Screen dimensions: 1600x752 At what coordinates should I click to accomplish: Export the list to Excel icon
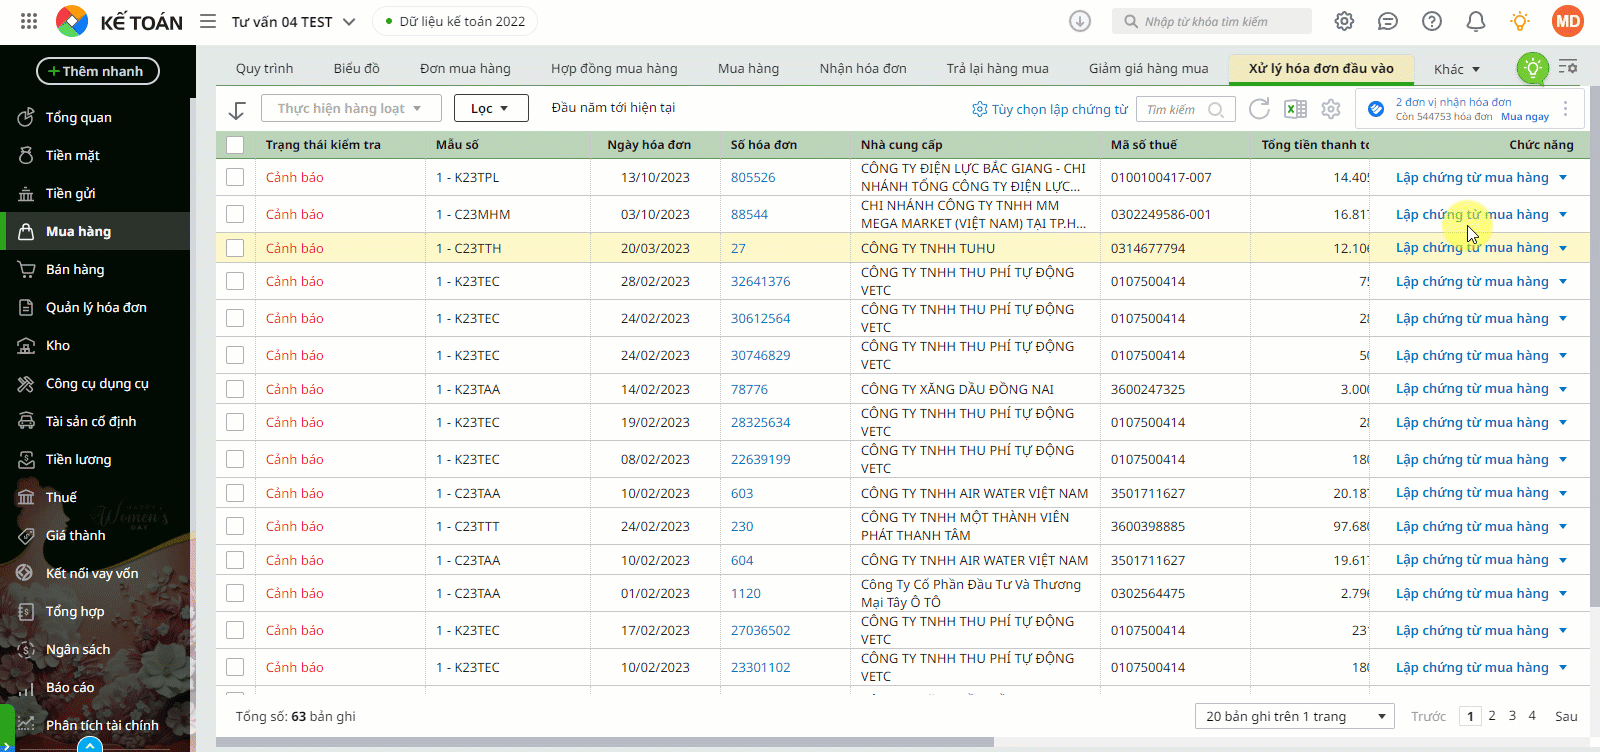(1295, 109)
